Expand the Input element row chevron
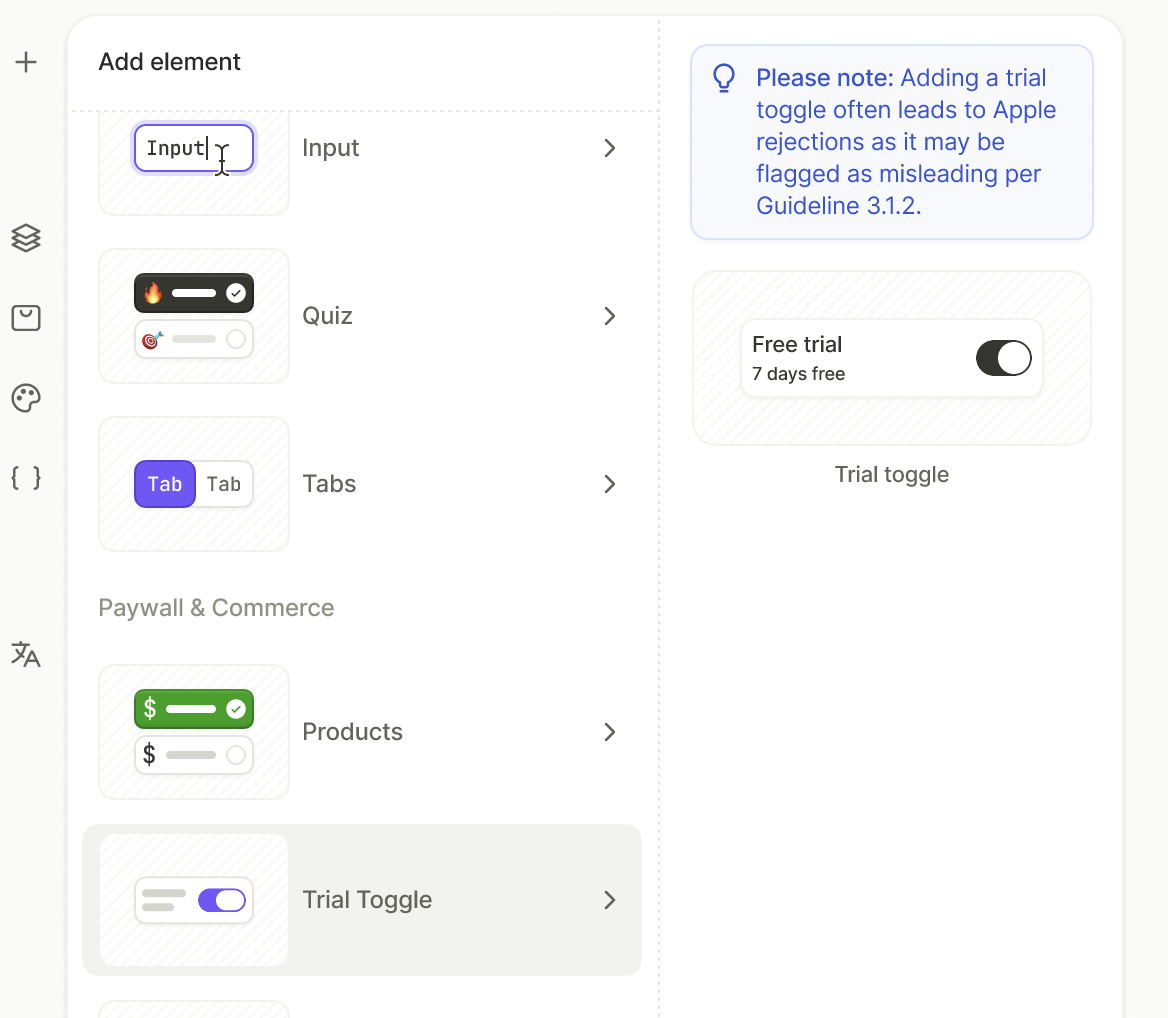The height and width of the screenshot is (1018, 1168). point(610,148)
